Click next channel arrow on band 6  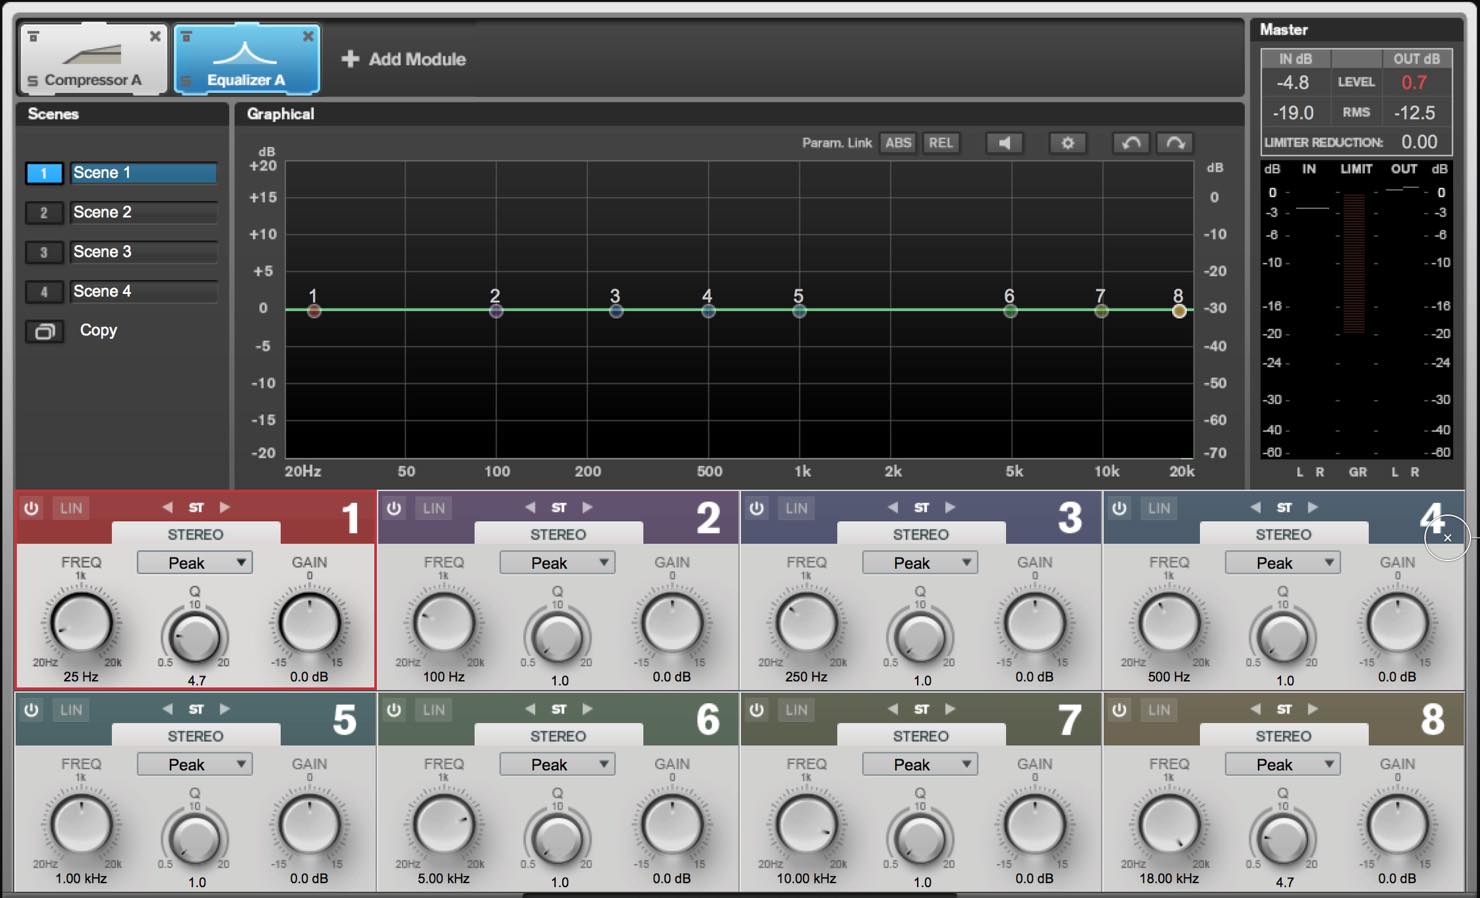[x=588, y=709]
